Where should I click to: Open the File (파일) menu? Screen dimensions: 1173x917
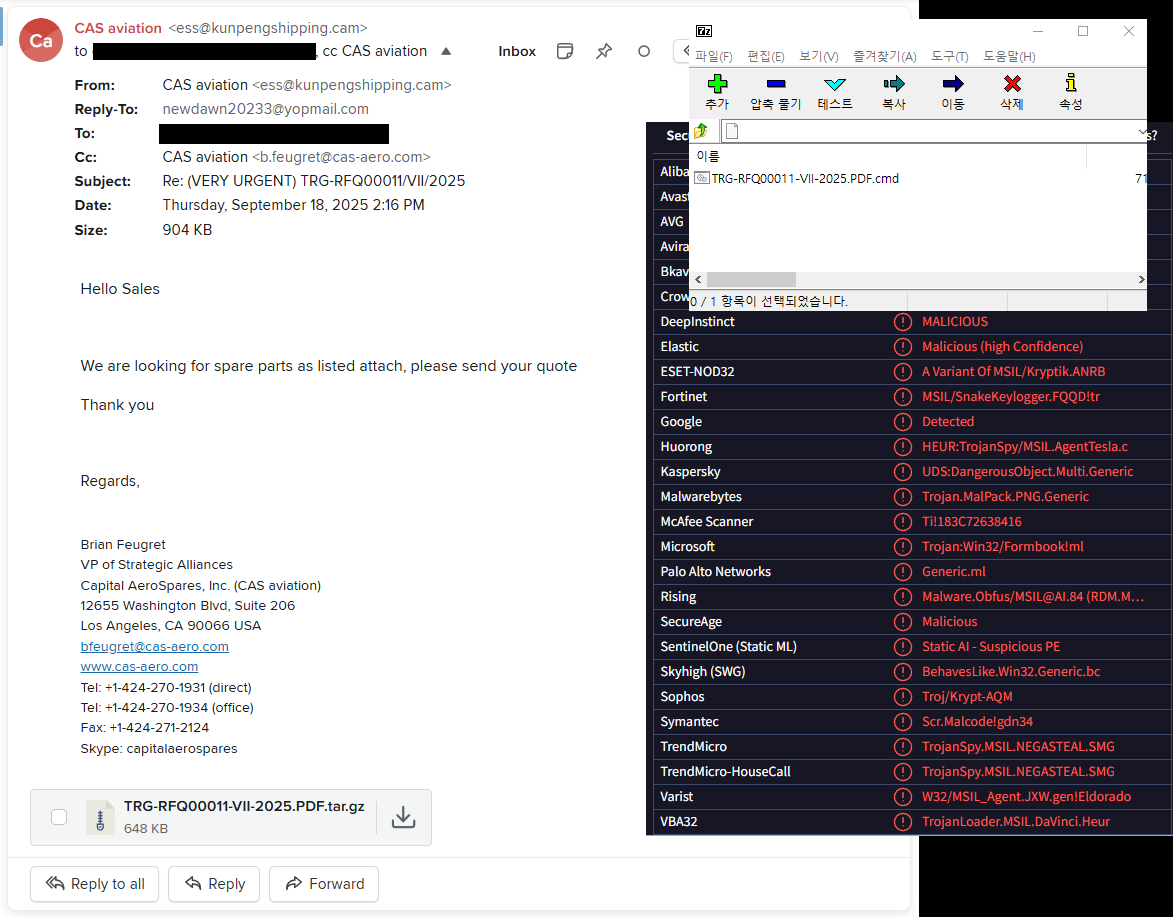click(713, 57)
